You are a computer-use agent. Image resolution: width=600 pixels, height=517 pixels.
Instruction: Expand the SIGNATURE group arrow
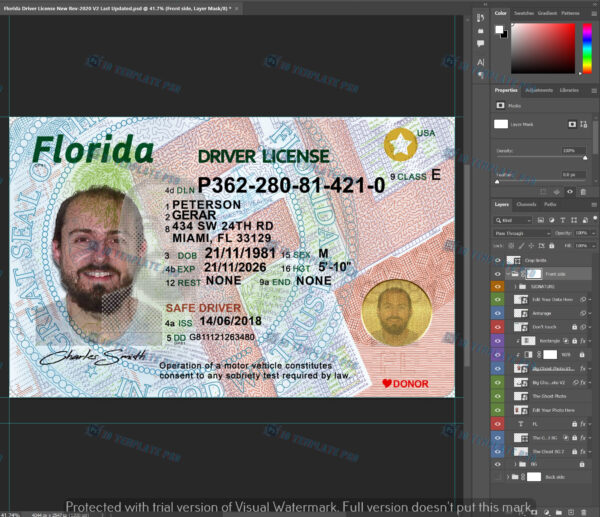click(x=515, y=286)
